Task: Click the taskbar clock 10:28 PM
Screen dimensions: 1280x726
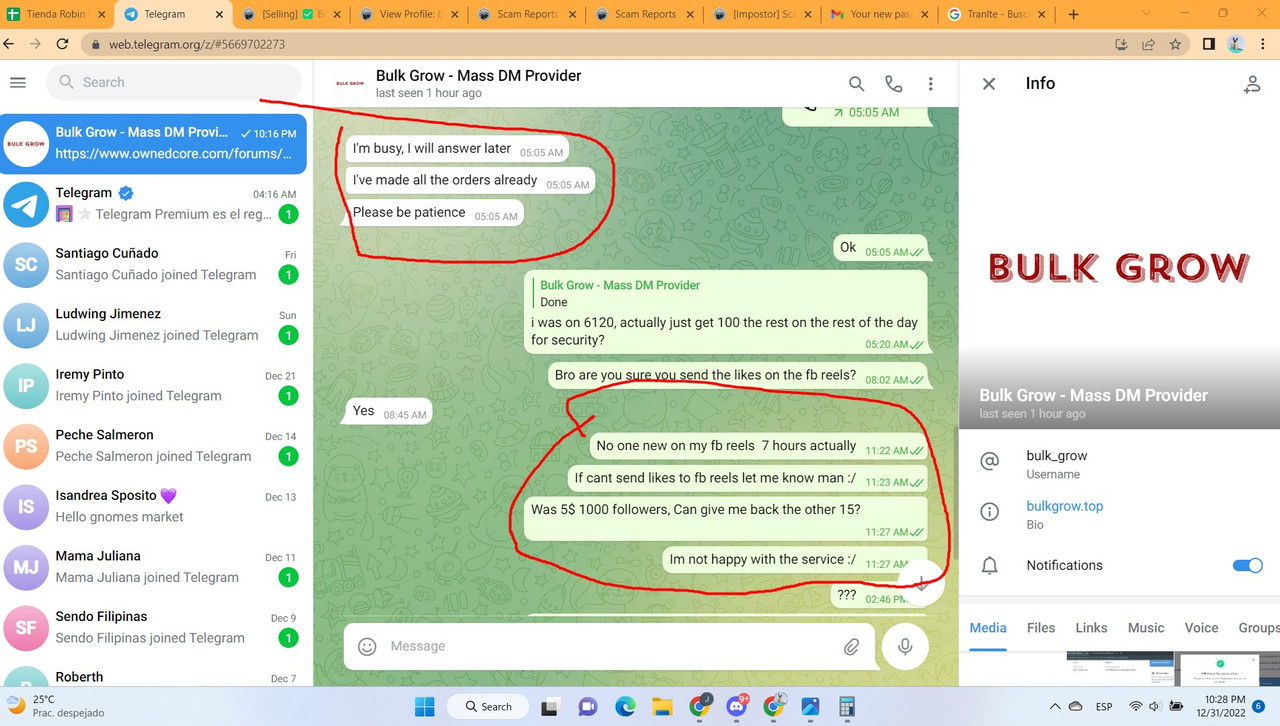Action: point(1224,706)
